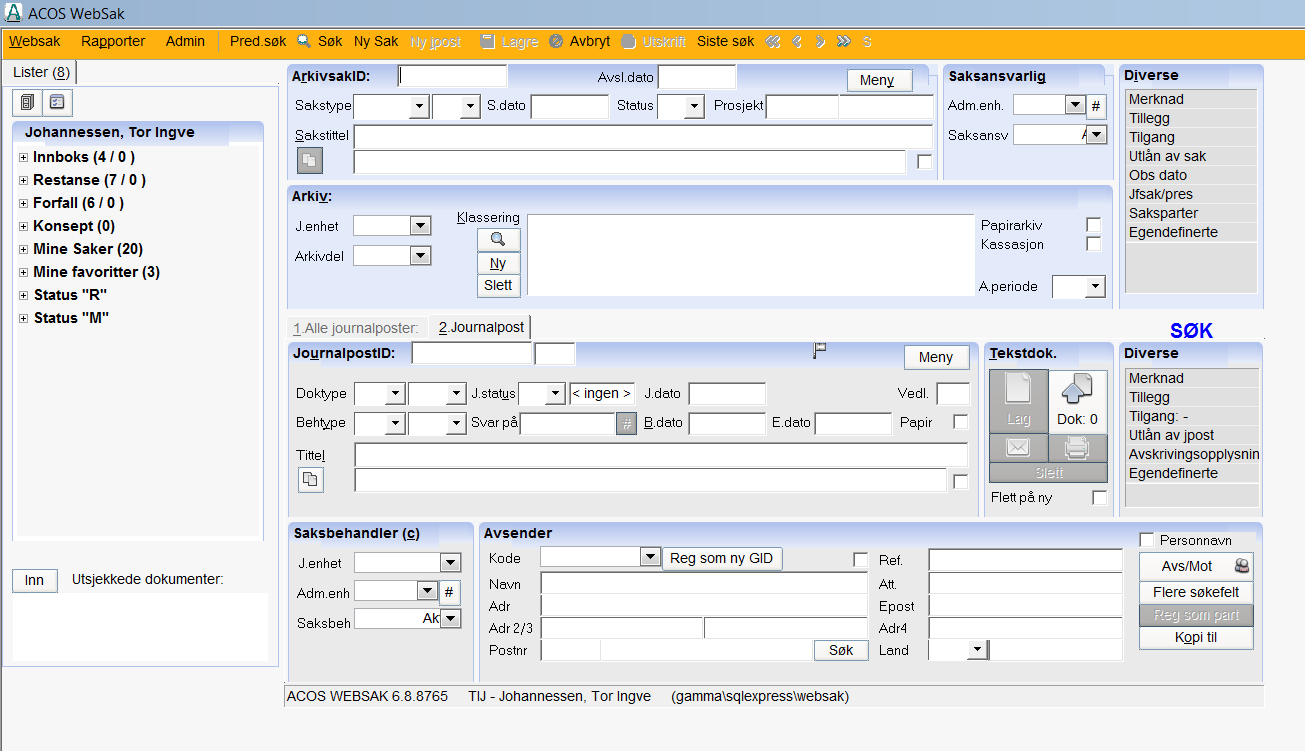Select the Lister (8) tab
The image size is (1305, 751).
[x=41, y=72]
